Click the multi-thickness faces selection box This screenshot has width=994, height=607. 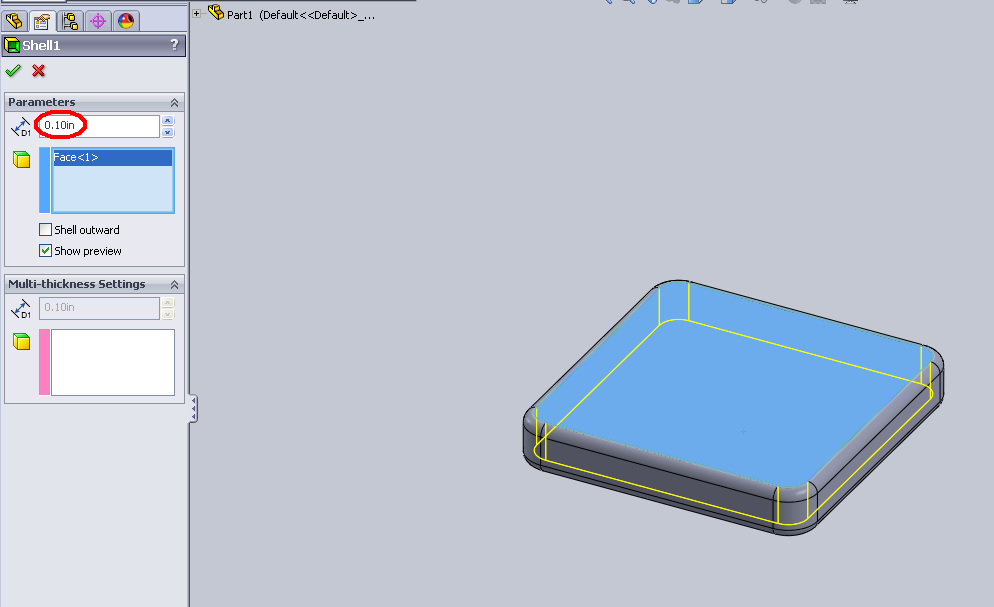click(x=113, y=362)
